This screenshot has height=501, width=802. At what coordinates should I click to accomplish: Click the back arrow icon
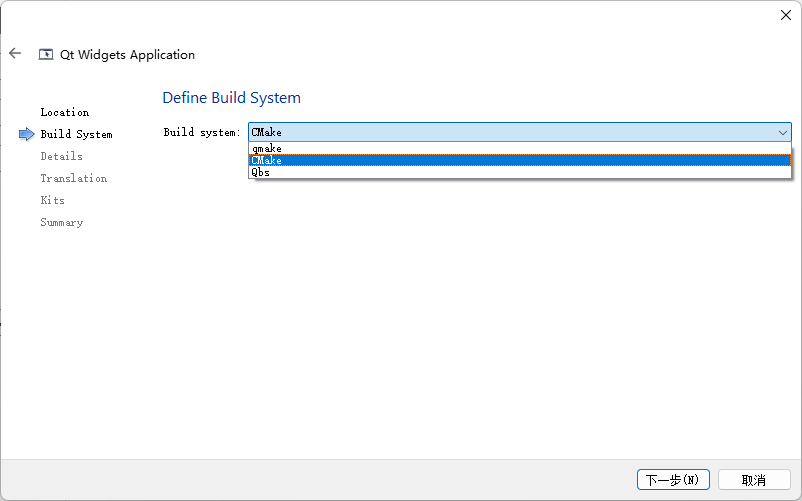coord(15,54)
